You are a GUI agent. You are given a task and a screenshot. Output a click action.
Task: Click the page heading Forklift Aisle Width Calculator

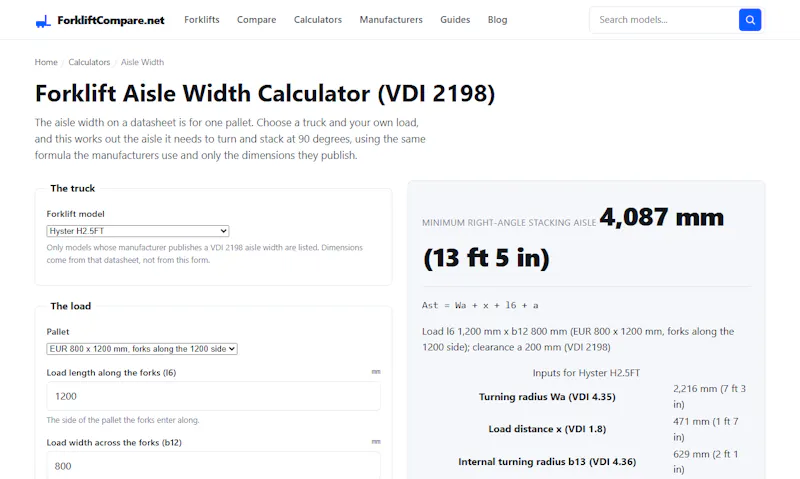coord(265,93)
